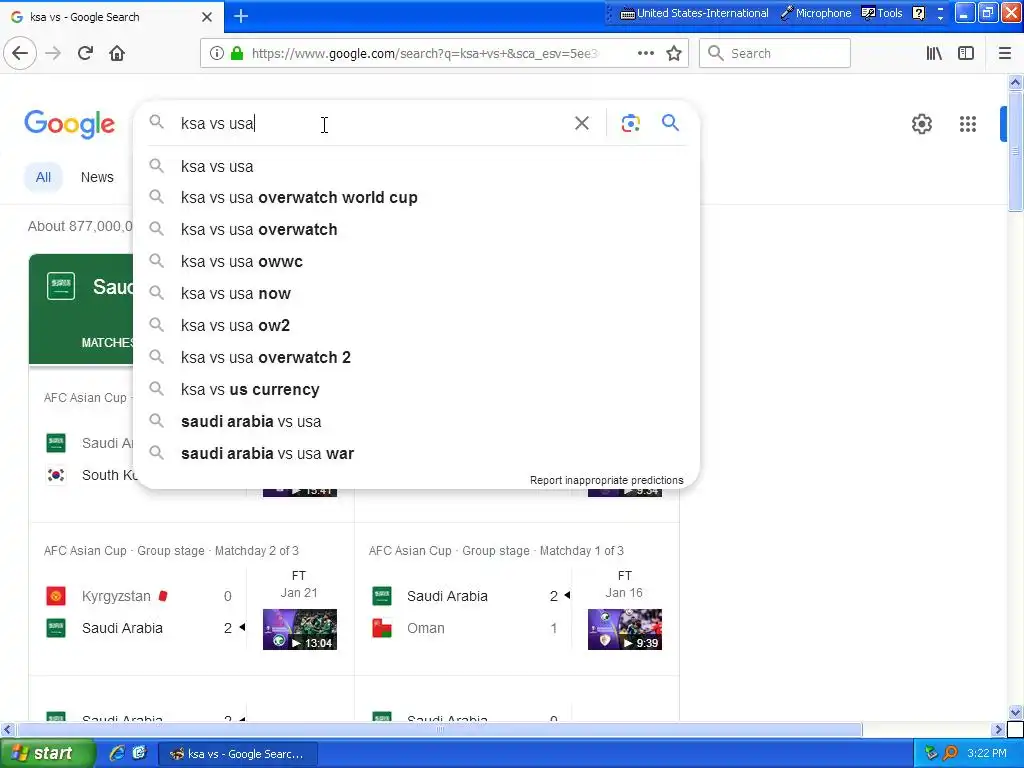Choose suggestion 'ksa vs usa now'
The height and width of the screenshot is (768, 1024).
point(417,293)
